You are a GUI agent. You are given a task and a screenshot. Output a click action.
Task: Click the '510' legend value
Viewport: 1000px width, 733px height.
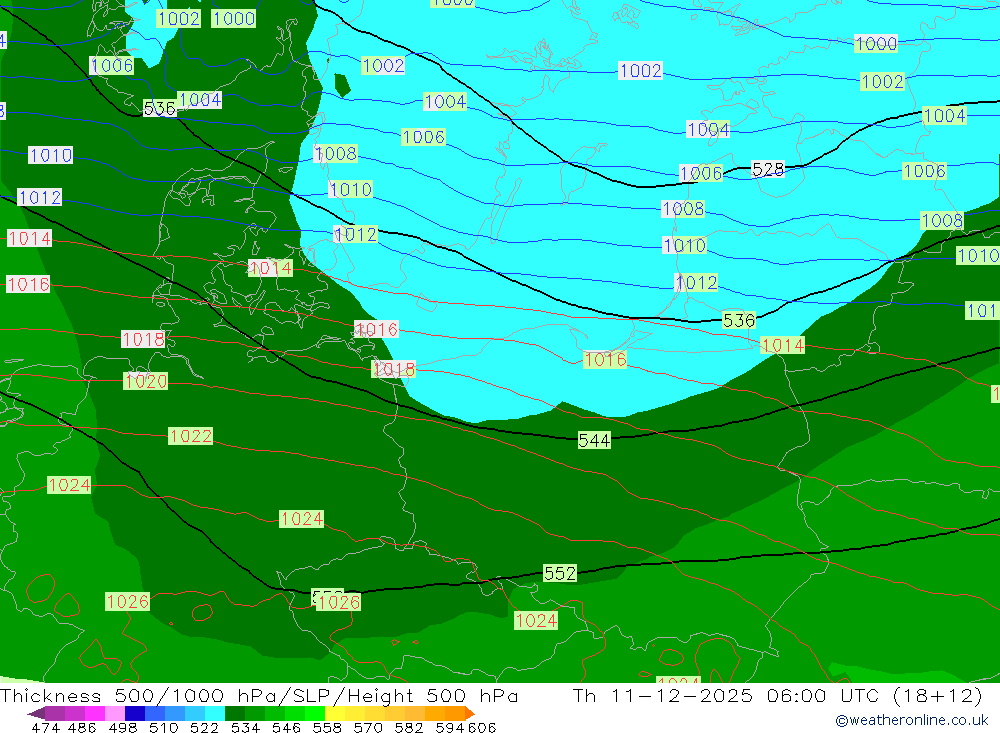tap(164, 727)
